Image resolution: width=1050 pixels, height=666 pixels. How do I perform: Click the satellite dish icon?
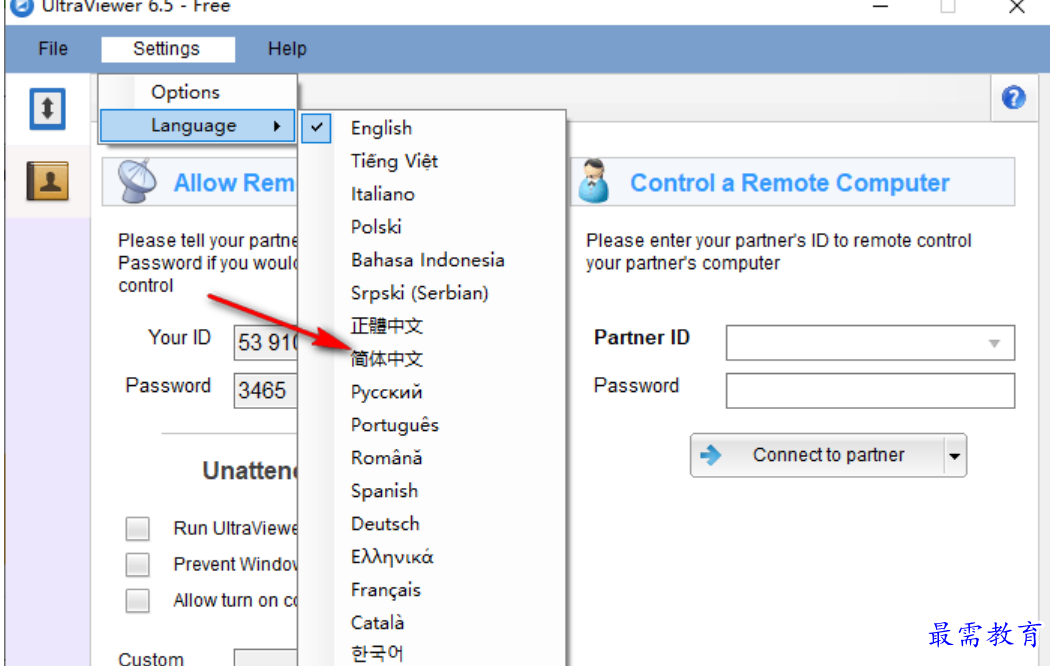(137, 182)
